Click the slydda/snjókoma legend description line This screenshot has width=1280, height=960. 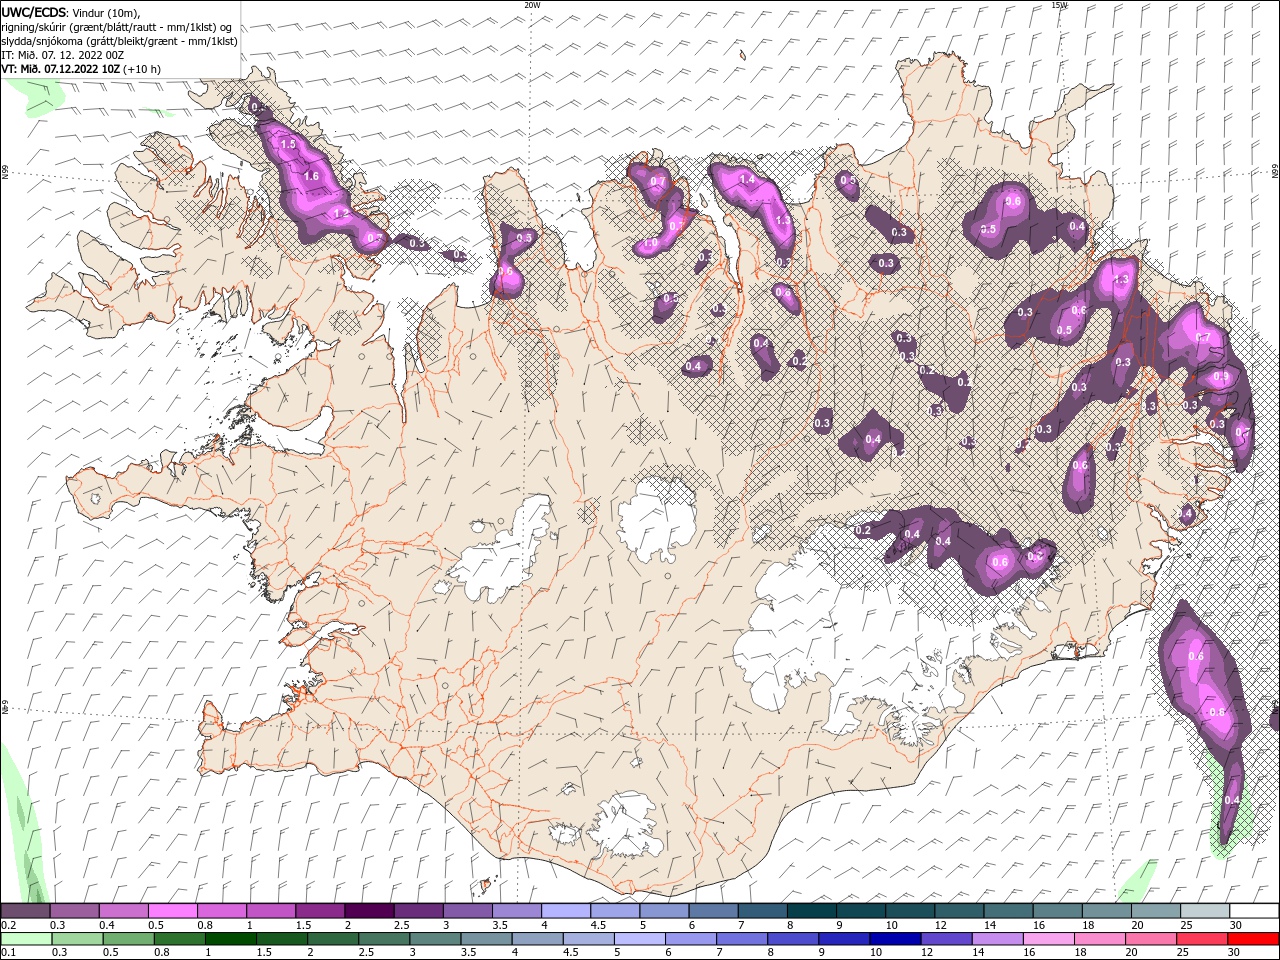(x=119, y=41)
